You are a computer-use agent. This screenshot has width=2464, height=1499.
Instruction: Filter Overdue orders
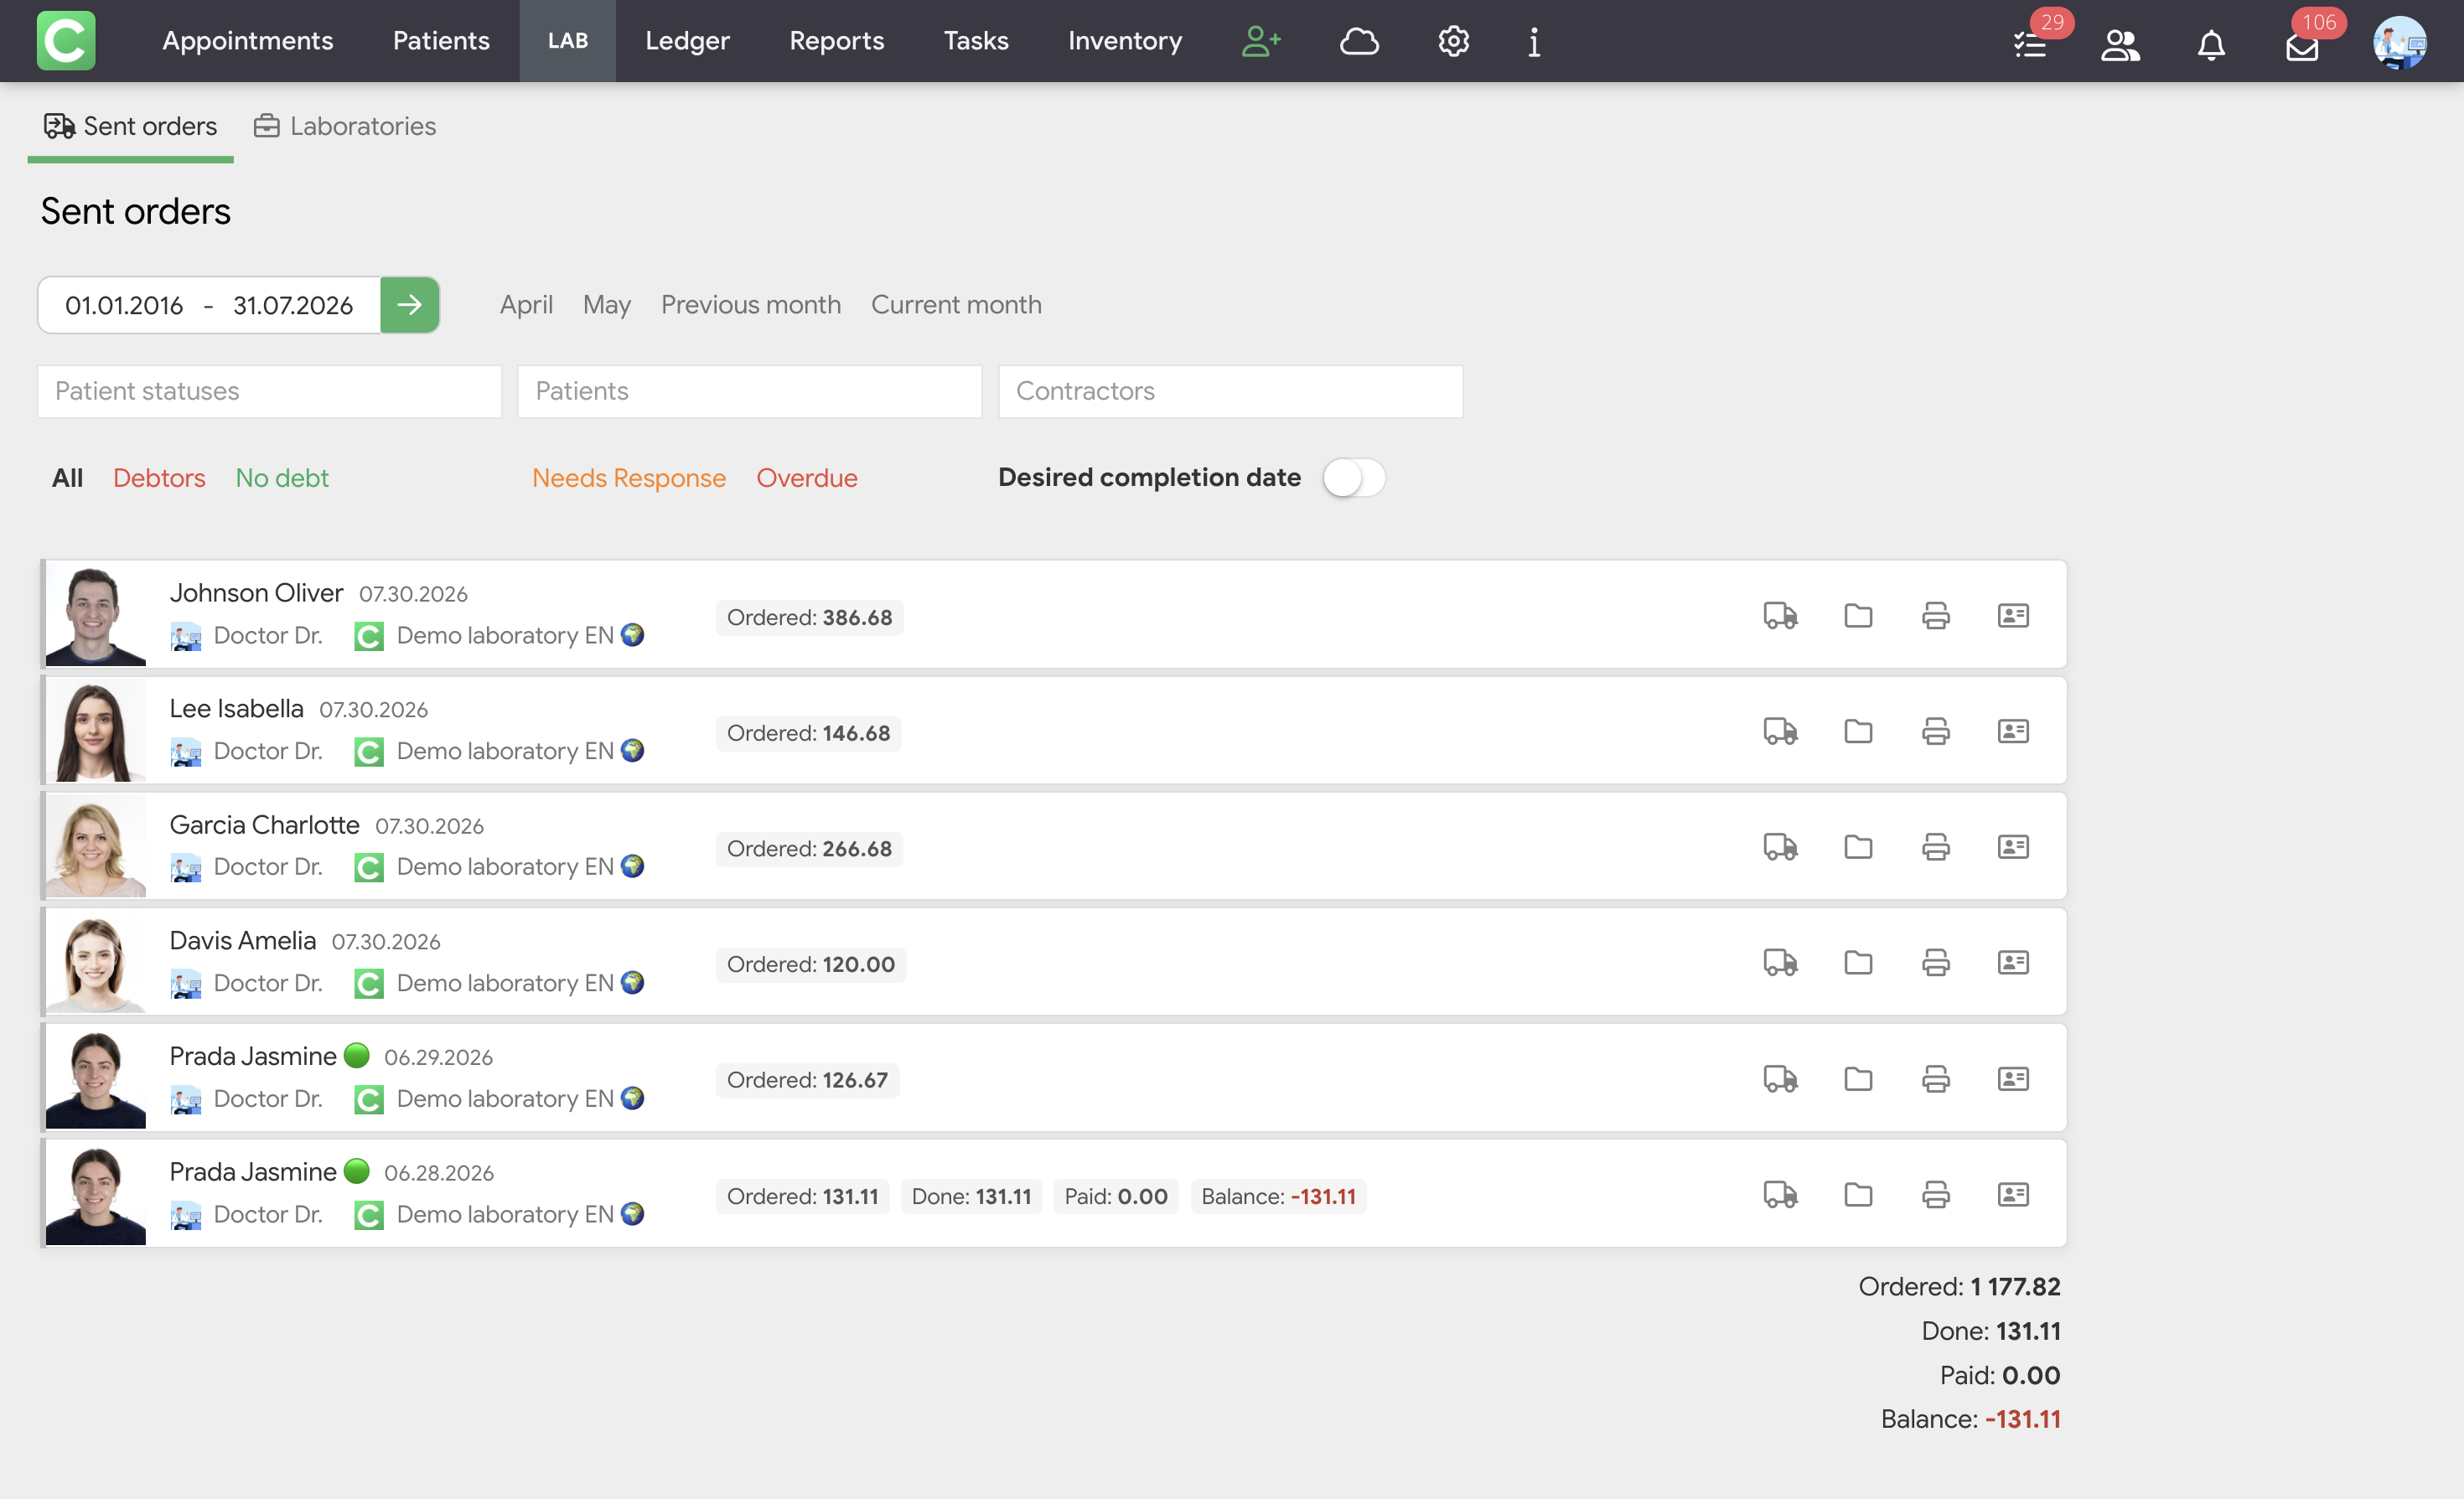pyautogui.click(x=806, y=478)
